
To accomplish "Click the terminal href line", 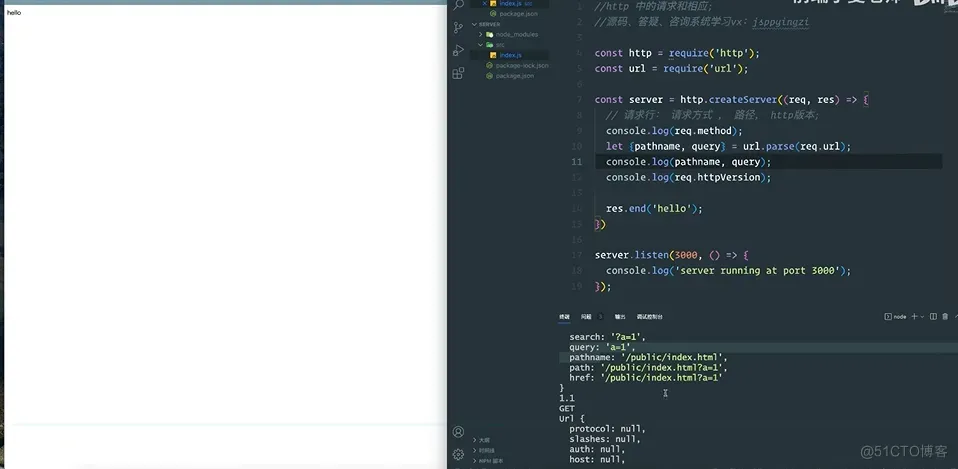I will (x=648, y=378).
